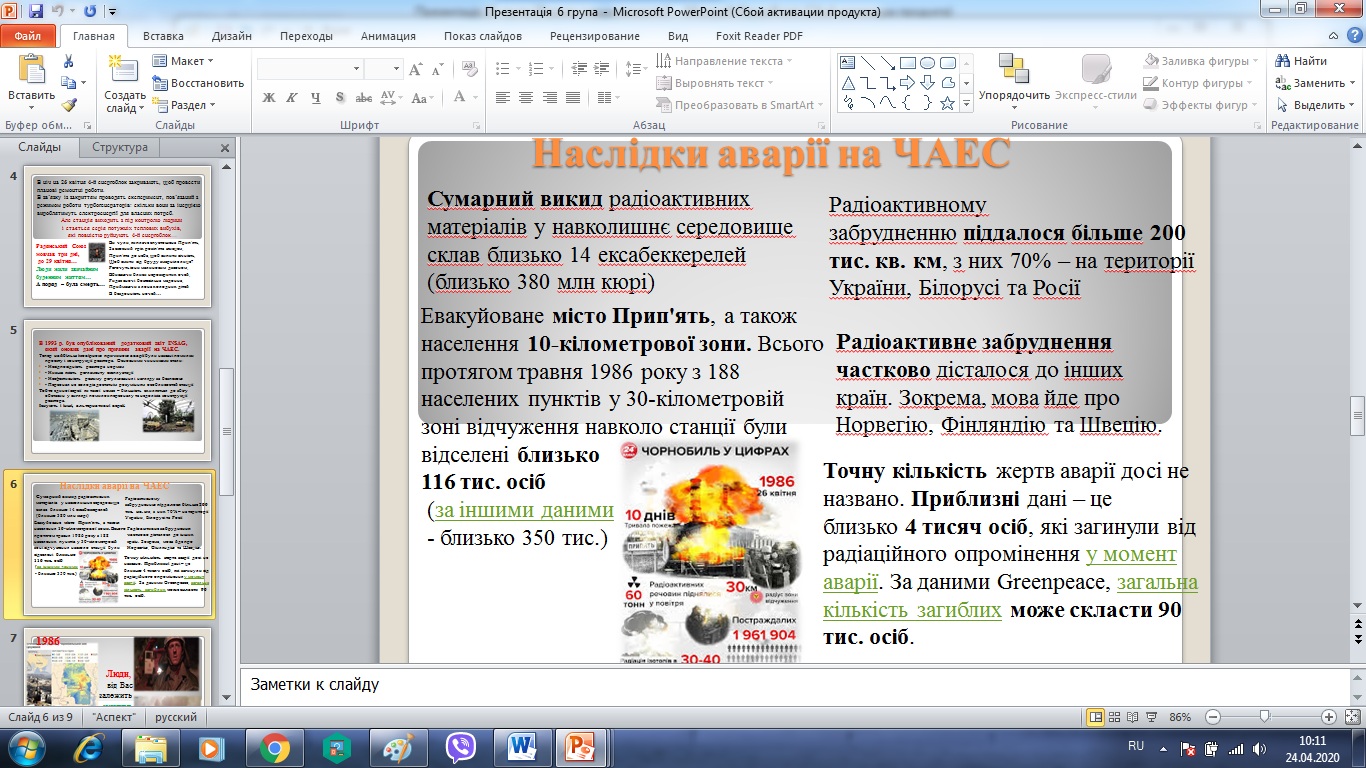Switch to the Структура outline tab
This screenshot has width=1366, height=768.
[x=119, y=147]
